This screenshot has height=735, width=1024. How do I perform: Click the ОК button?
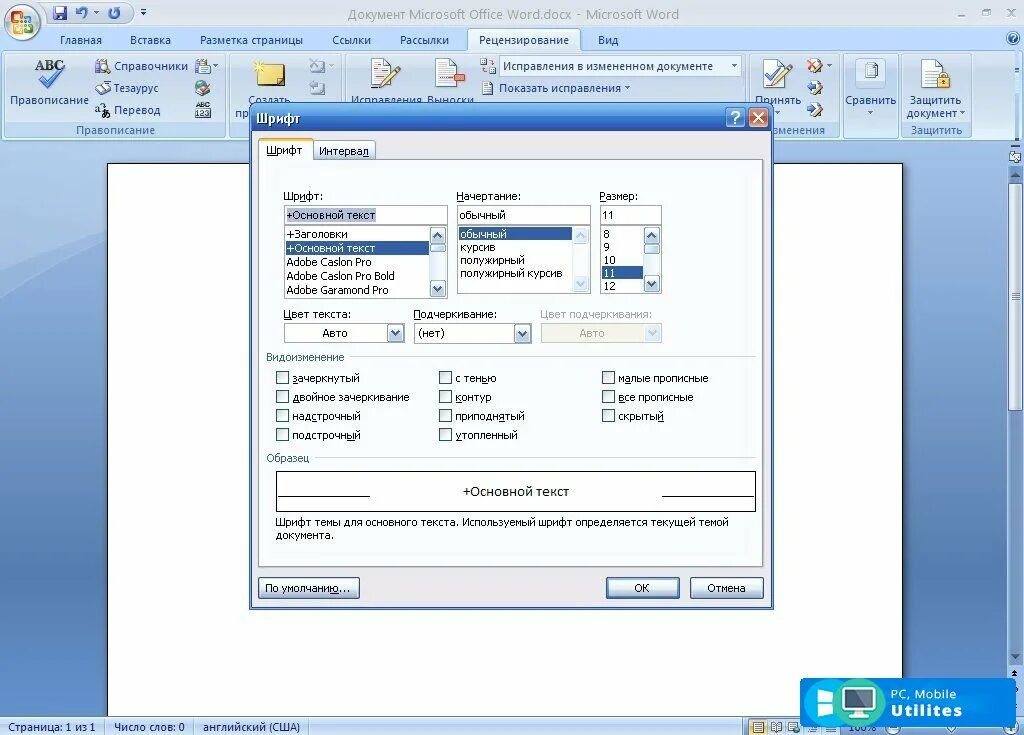642,588
